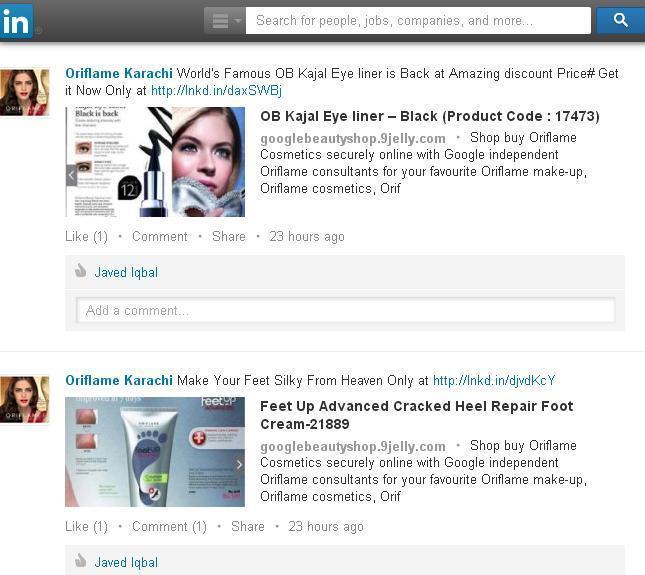
Task: Open Feet Up Advanced Cracked Heel title
Action: 417,415
